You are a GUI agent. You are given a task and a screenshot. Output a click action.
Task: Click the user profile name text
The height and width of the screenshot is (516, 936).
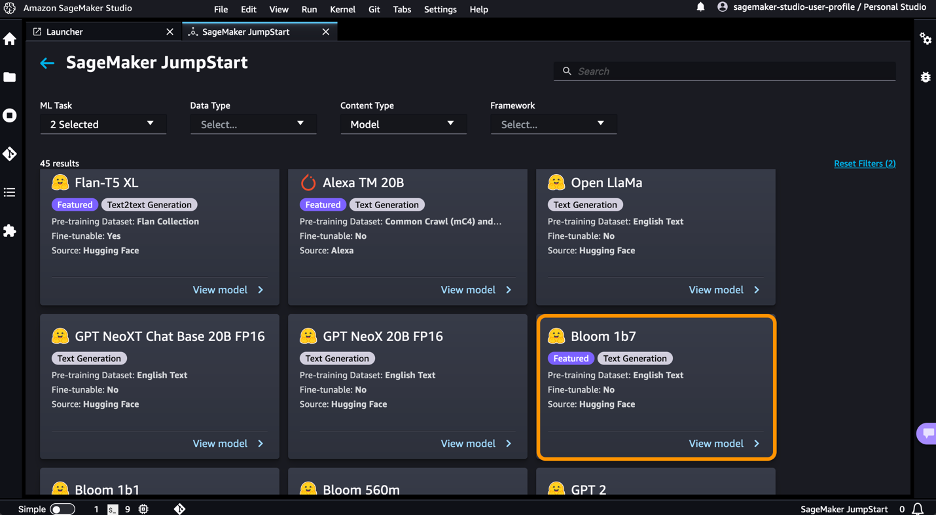[830, 7]
